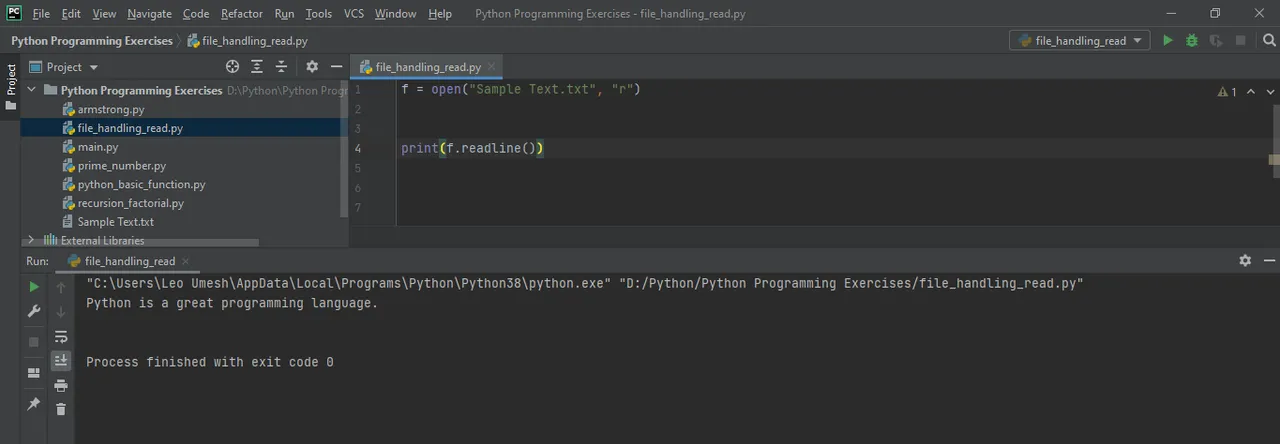The height and width of the screenshot is (444, 1280).
Task: Clear console with trash icon
Action: click(x=61, y=409)
